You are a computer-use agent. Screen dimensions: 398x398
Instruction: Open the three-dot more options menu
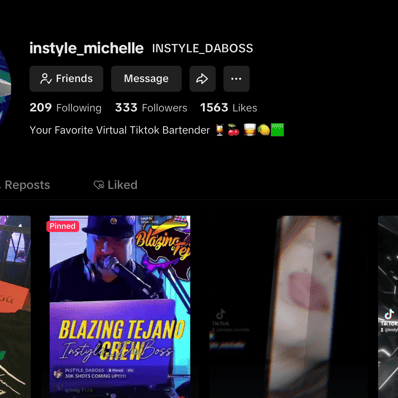tap(236, 79)
